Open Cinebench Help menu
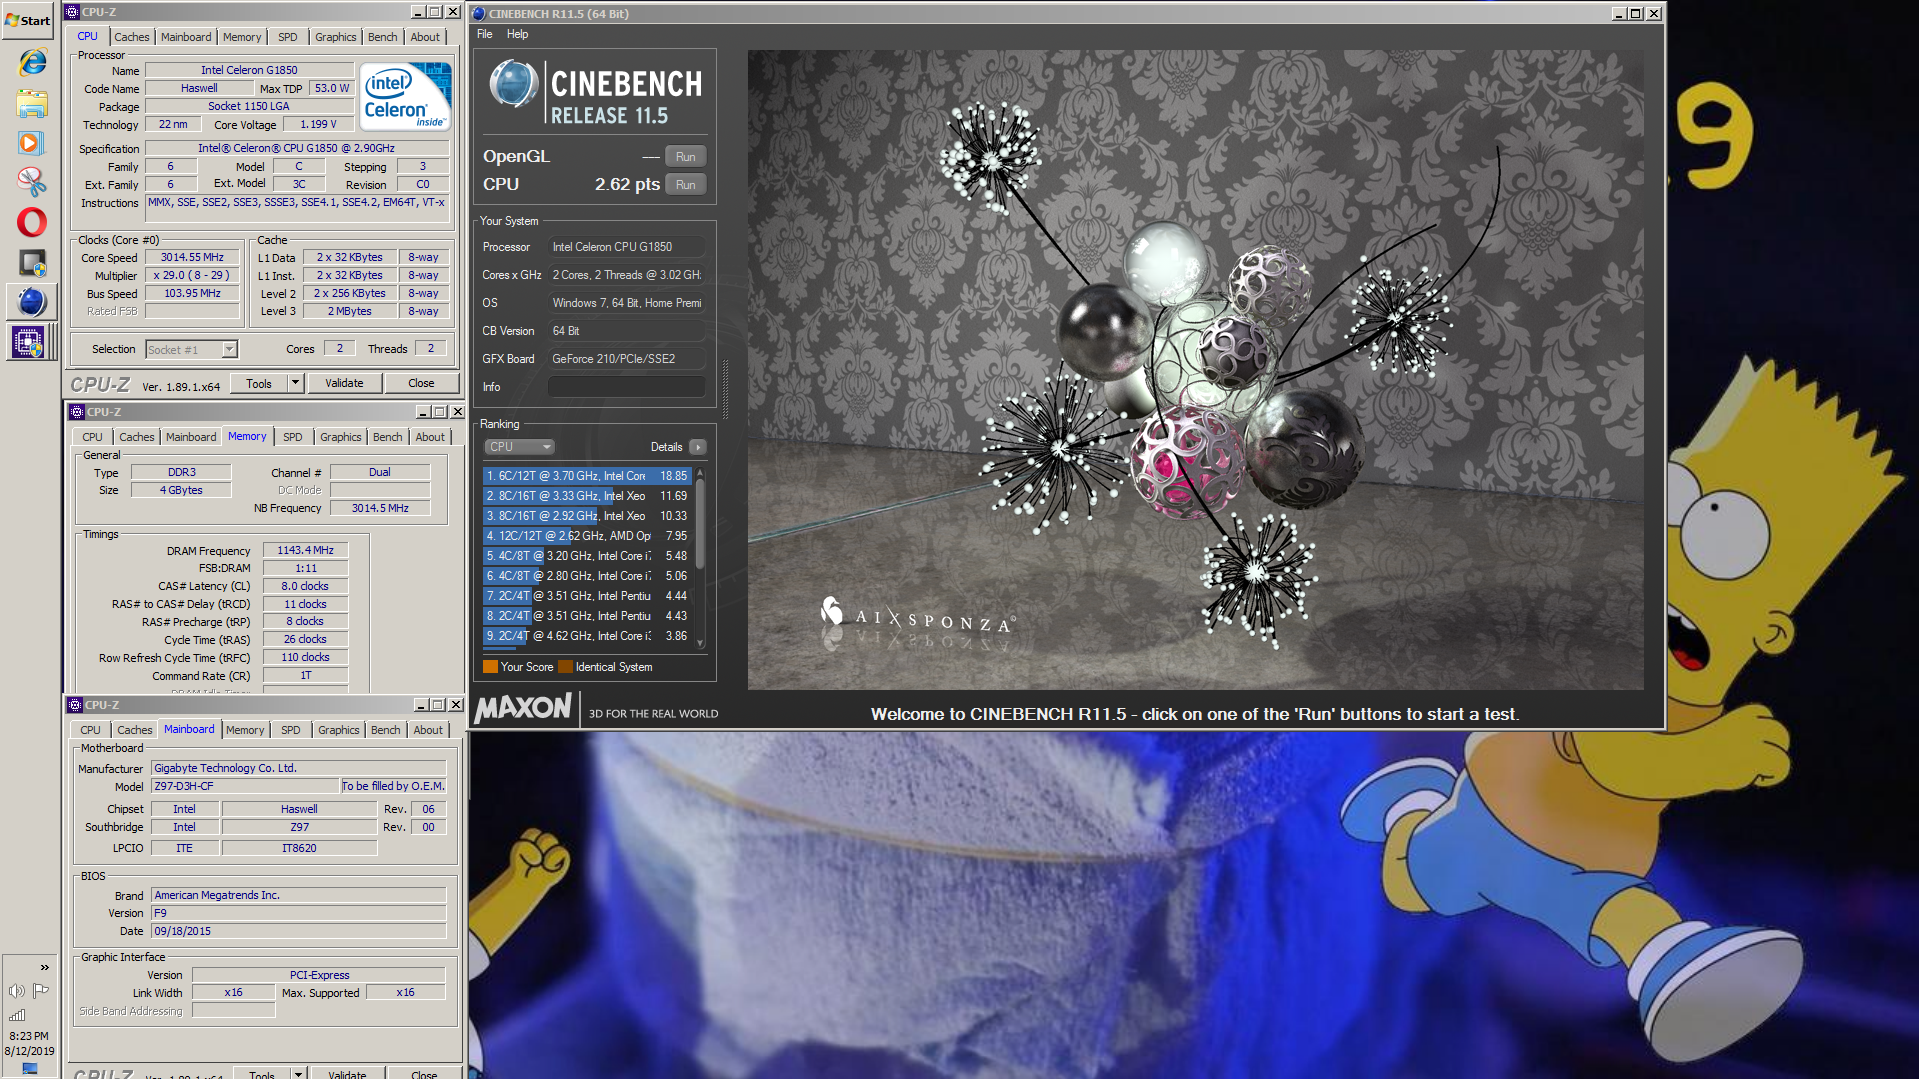This screenshot has width=1919, height=1079. tap(517, 34)
